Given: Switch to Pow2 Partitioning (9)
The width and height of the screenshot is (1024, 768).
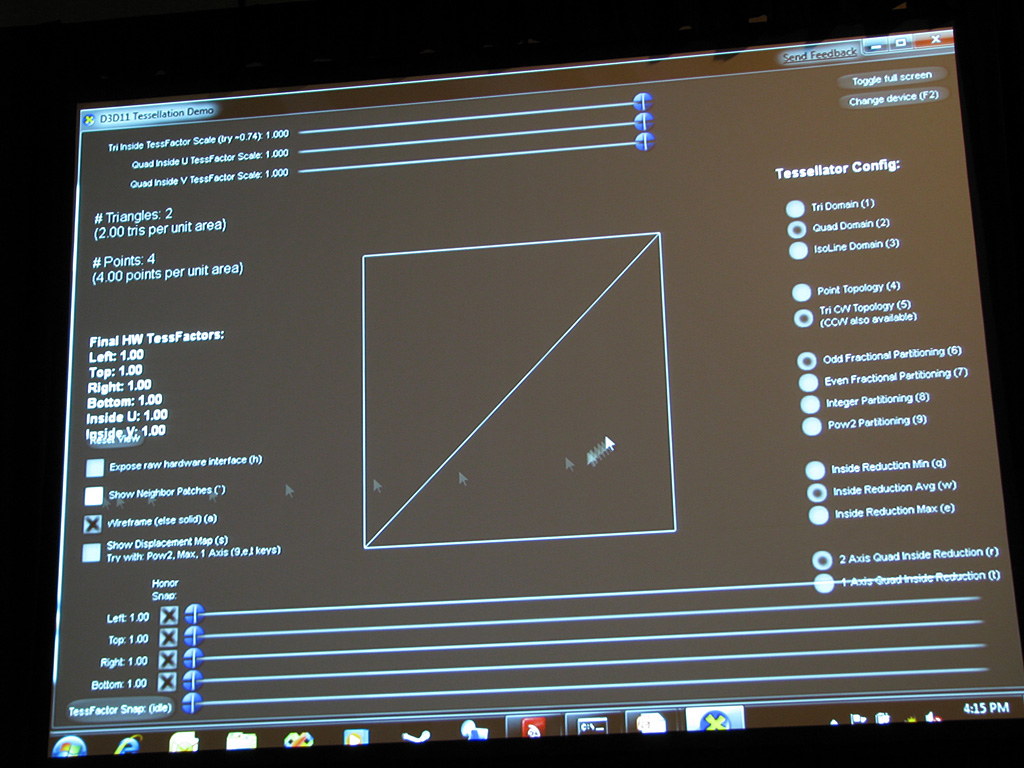Looking at the screenshot, I should point(811,426).
